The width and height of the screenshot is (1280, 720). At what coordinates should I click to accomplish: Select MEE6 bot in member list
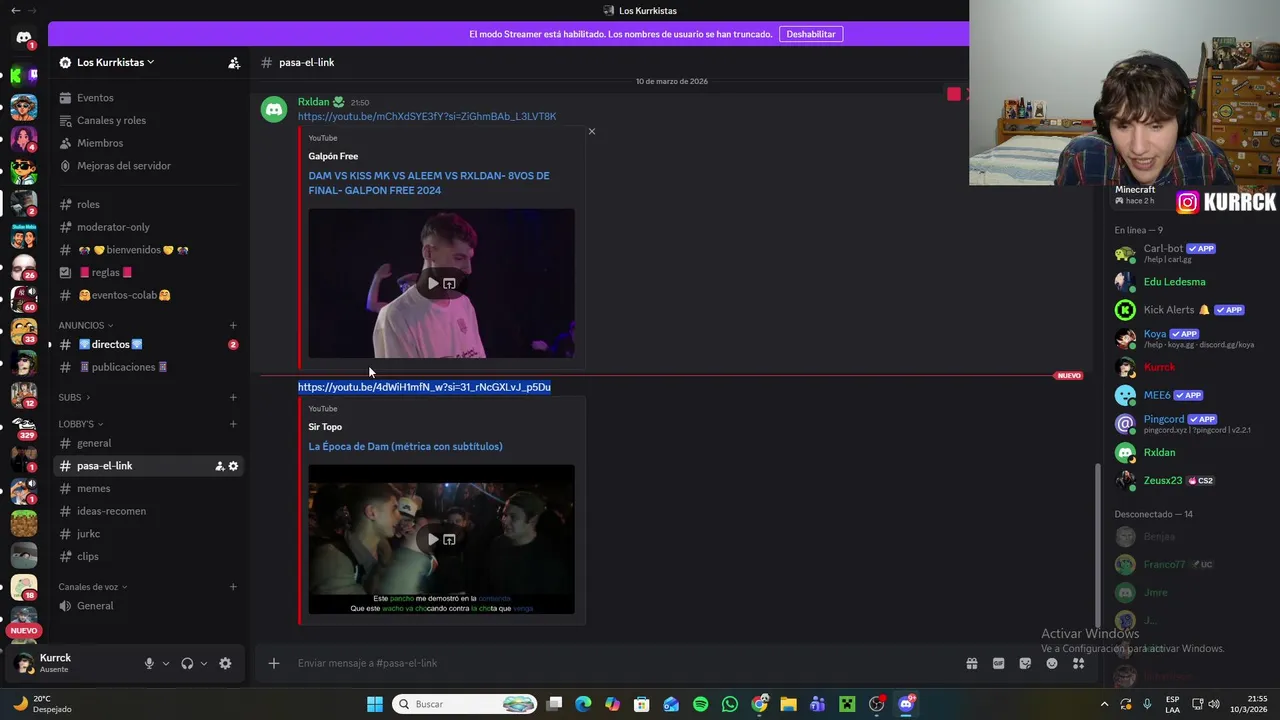(1157, 395)
